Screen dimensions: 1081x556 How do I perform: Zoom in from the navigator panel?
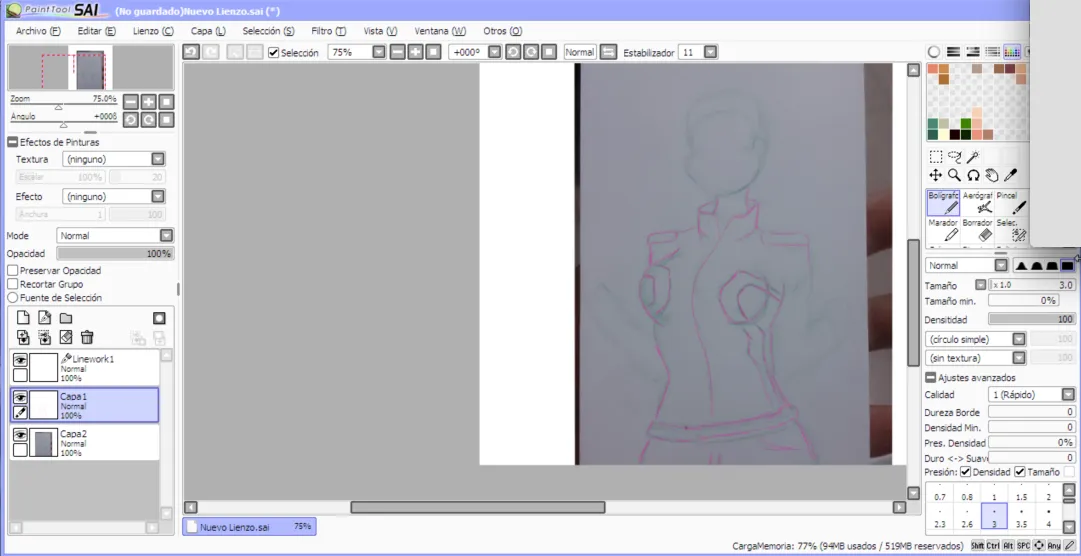[148, 102]
